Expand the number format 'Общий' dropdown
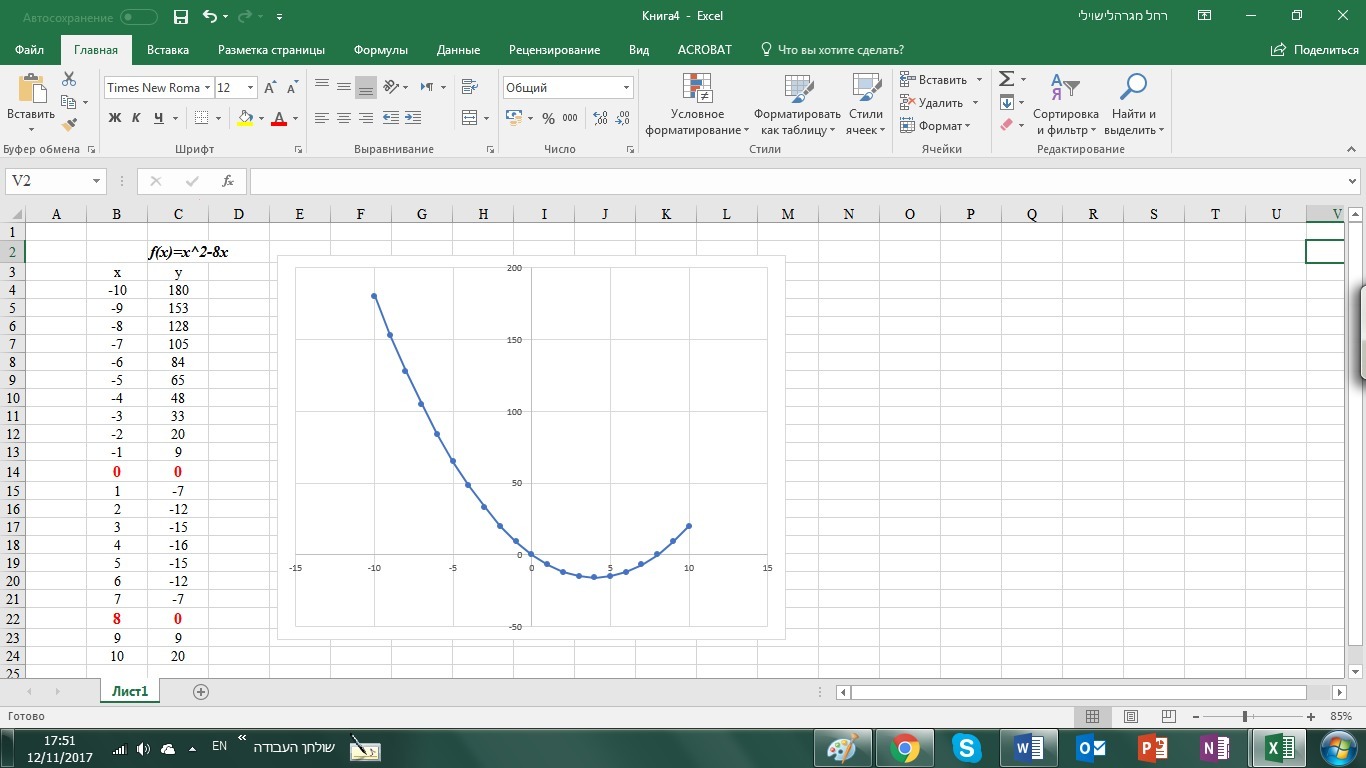 [x=626, y=88]
